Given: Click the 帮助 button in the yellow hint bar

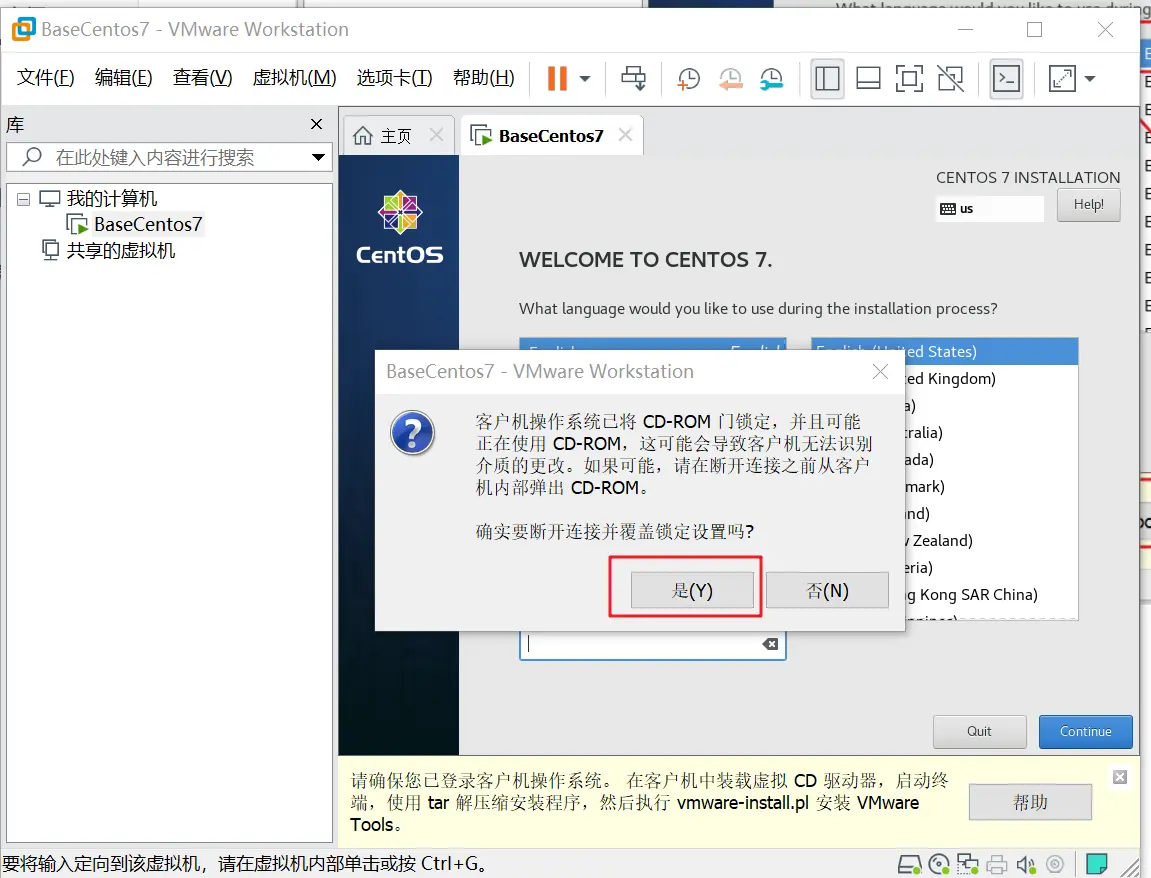Looking at the screenshot, I should [x=1030, y=802].
